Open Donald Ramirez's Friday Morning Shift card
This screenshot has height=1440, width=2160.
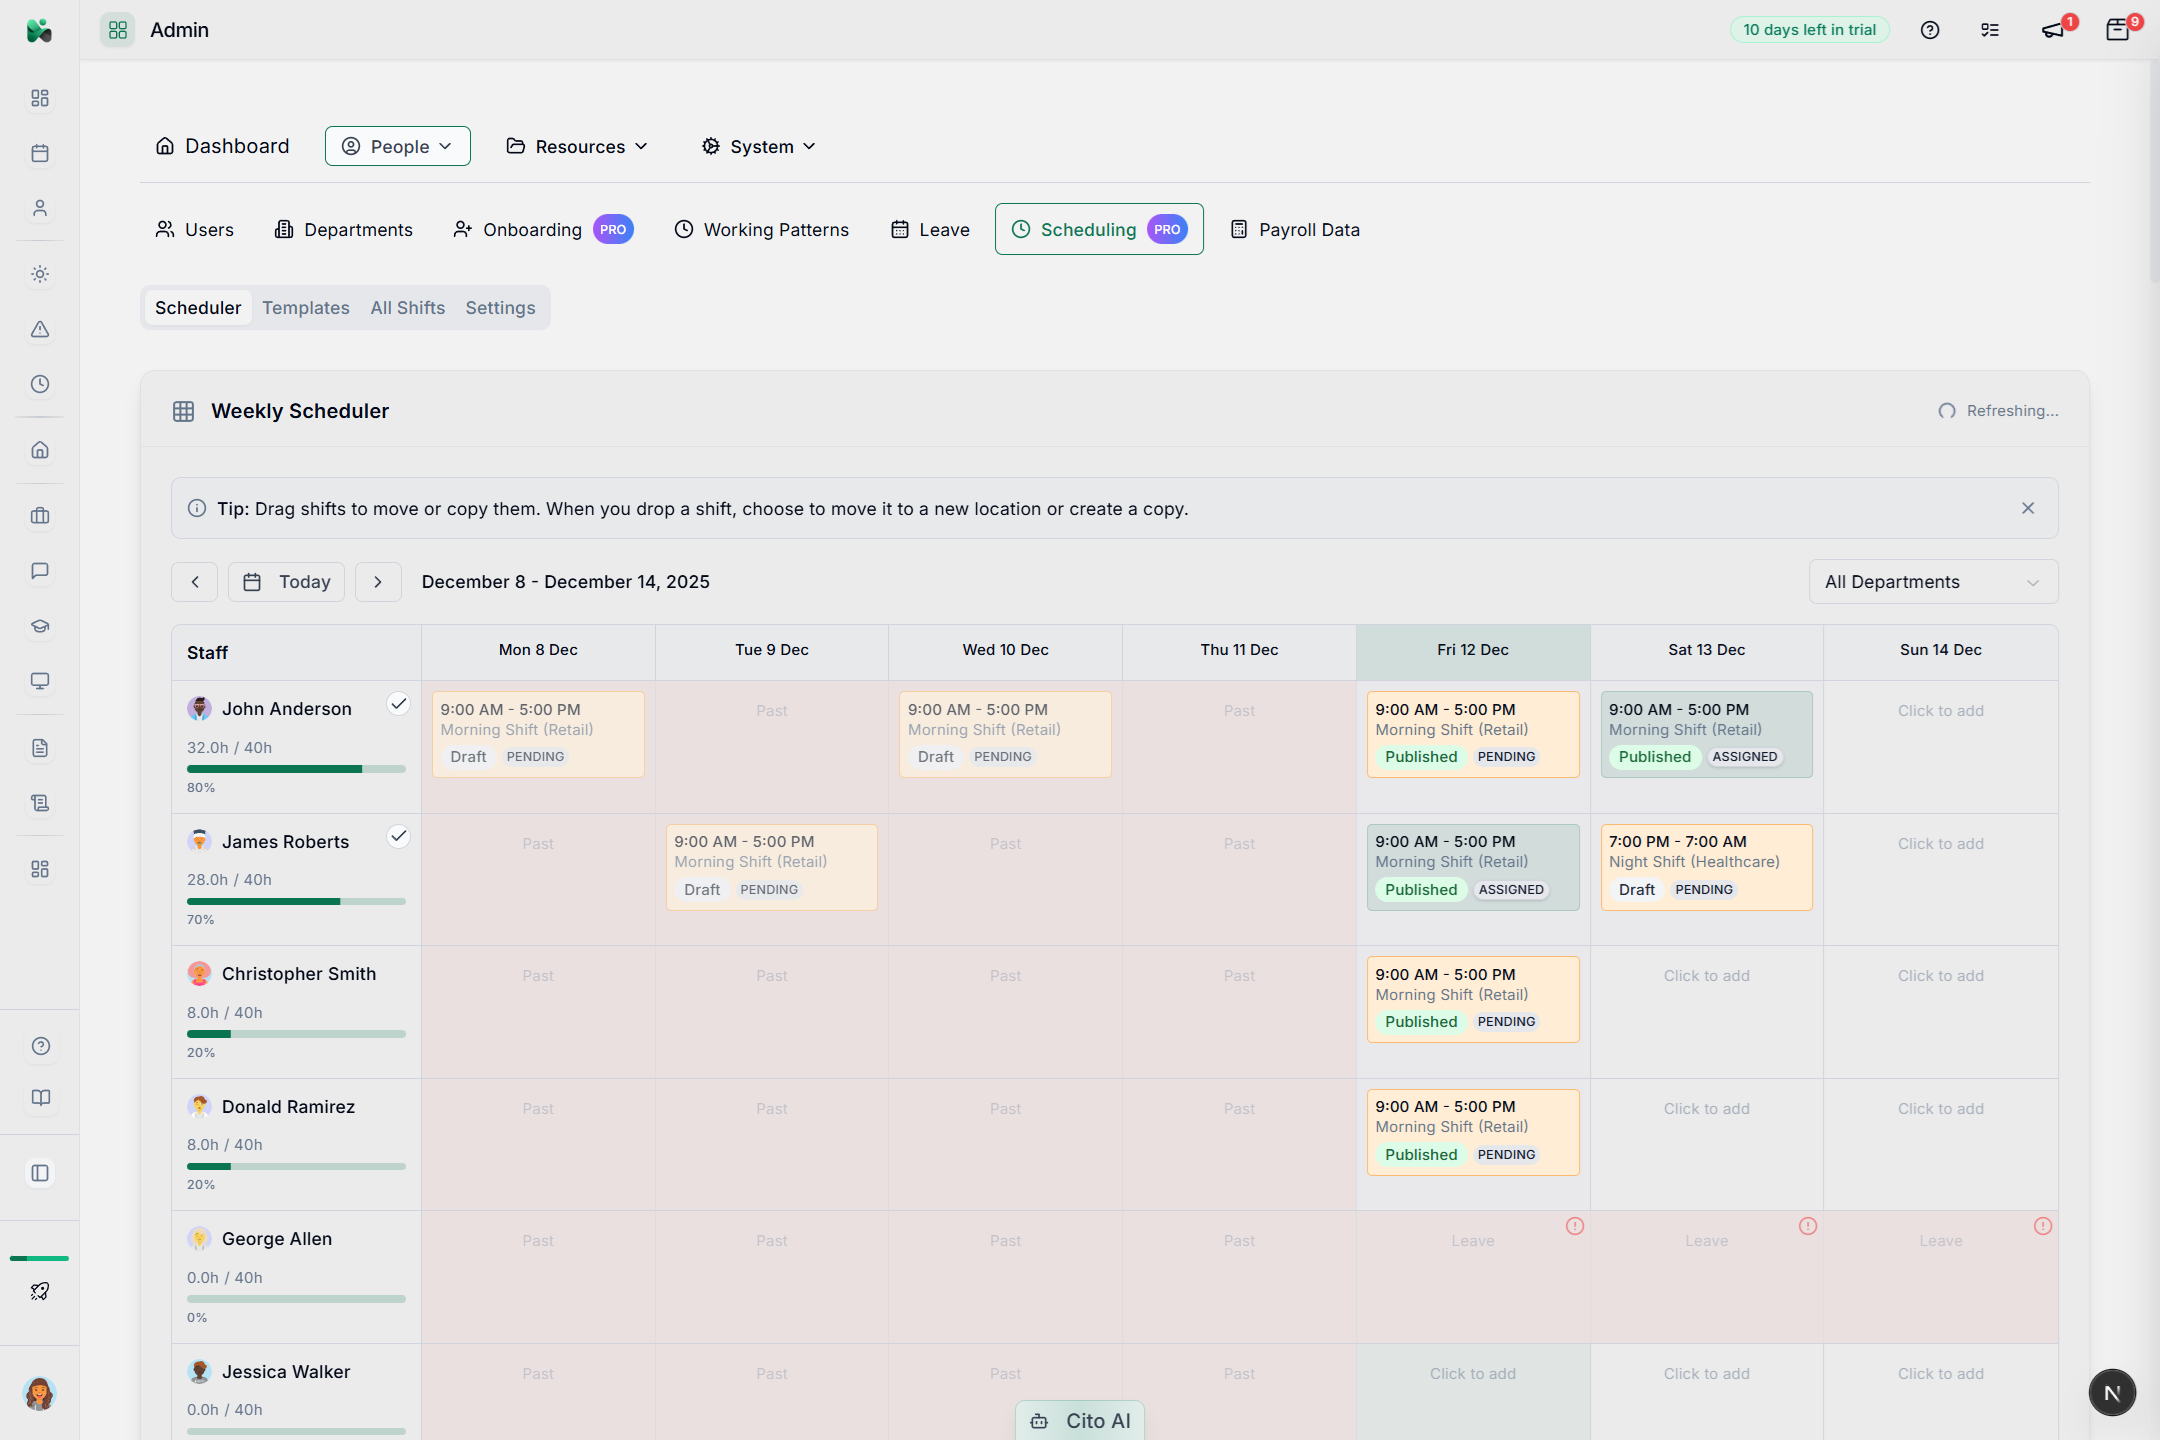(x=1473, y=1132)
